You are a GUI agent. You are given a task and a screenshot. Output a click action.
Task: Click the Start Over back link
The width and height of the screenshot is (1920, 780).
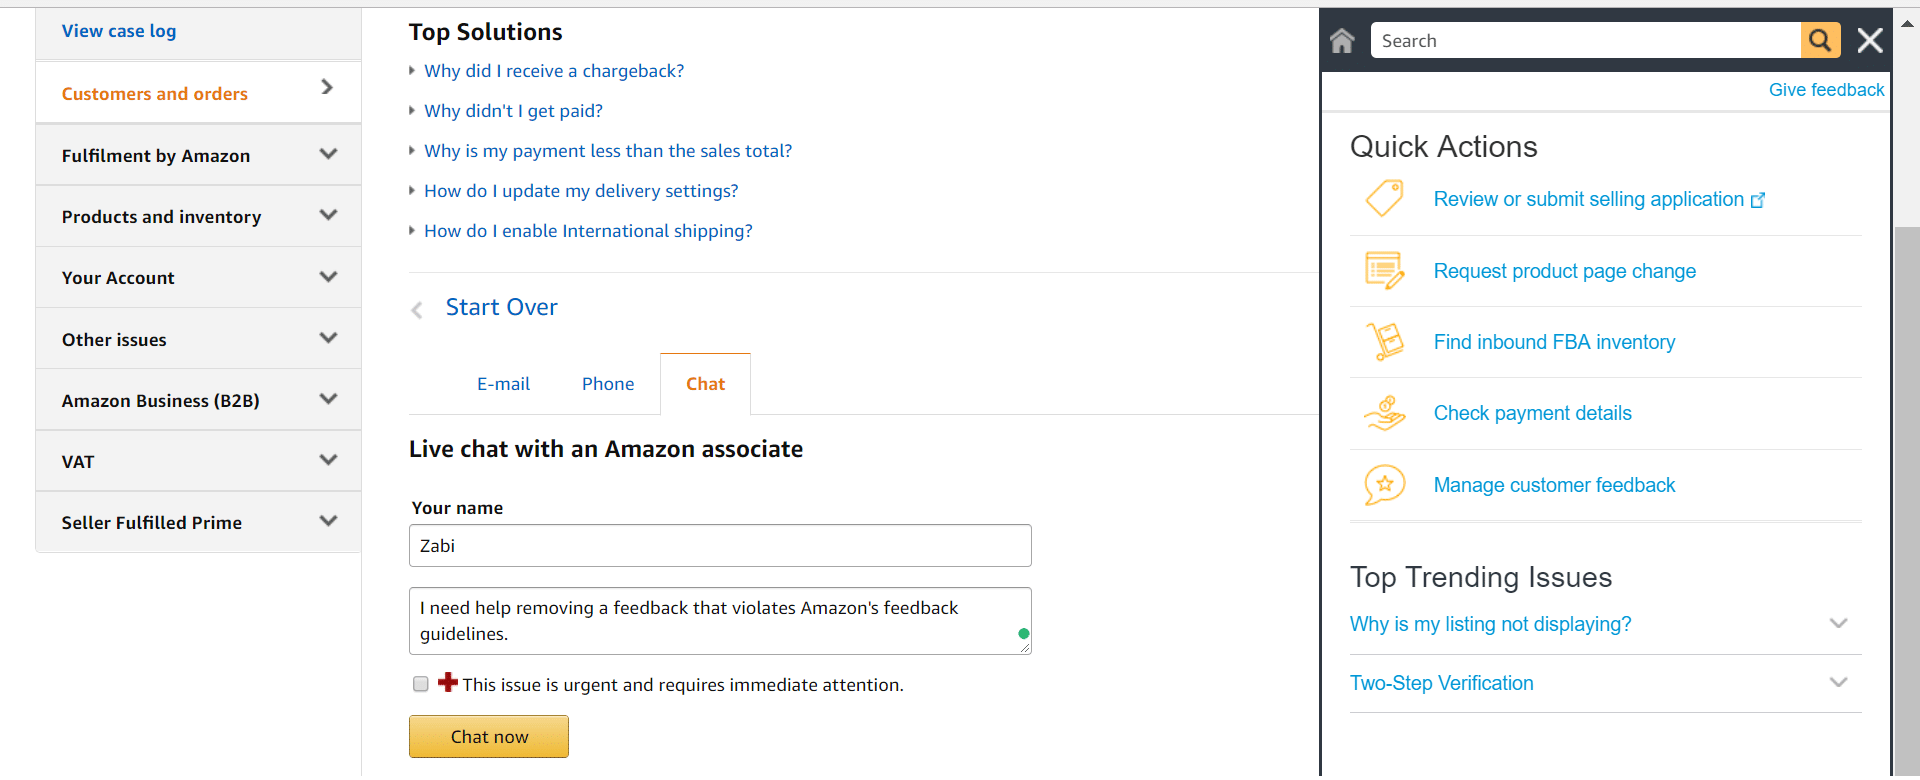(501, 307)
